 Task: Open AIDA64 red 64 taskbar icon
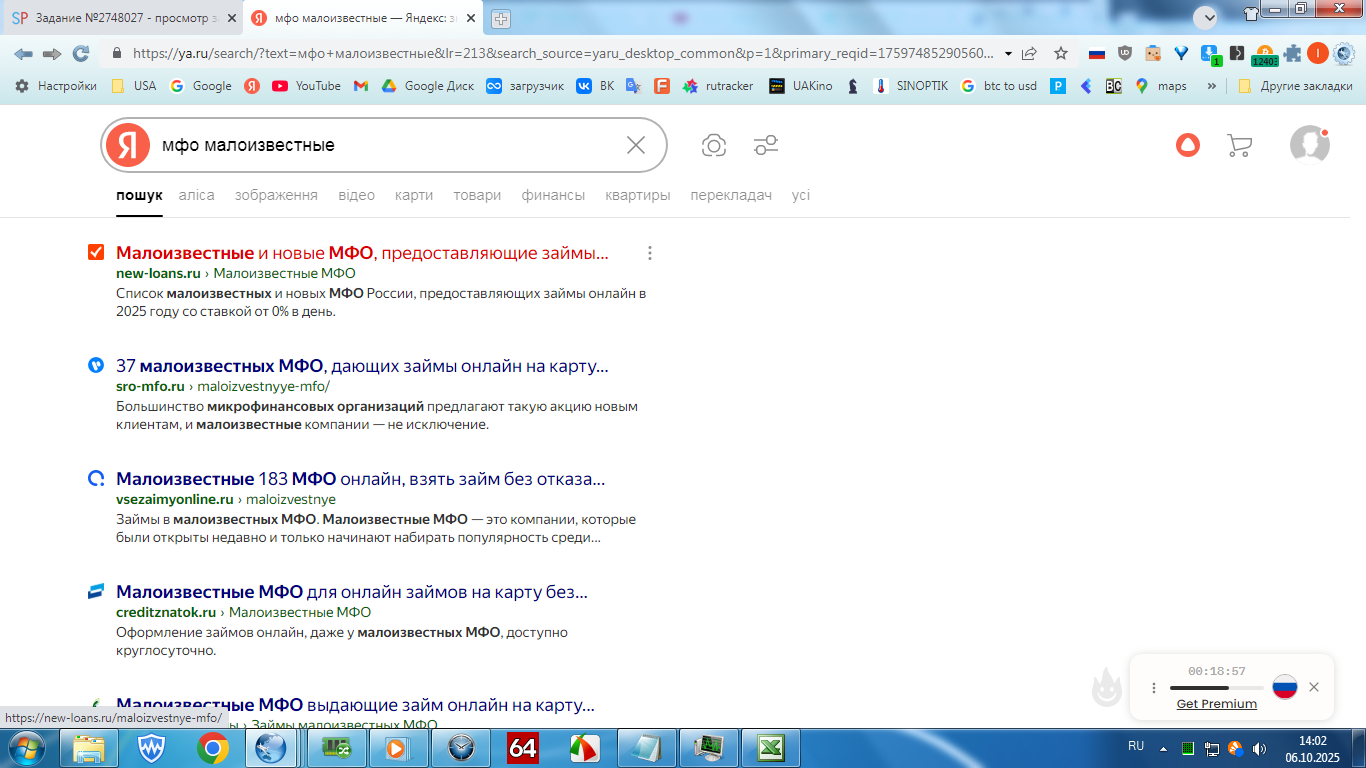pos(523,748)
